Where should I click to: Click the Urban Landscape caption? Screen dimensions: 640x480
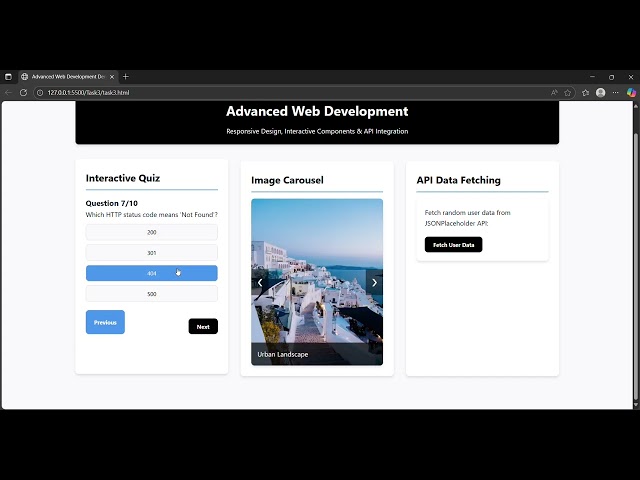tap(283, 354)
